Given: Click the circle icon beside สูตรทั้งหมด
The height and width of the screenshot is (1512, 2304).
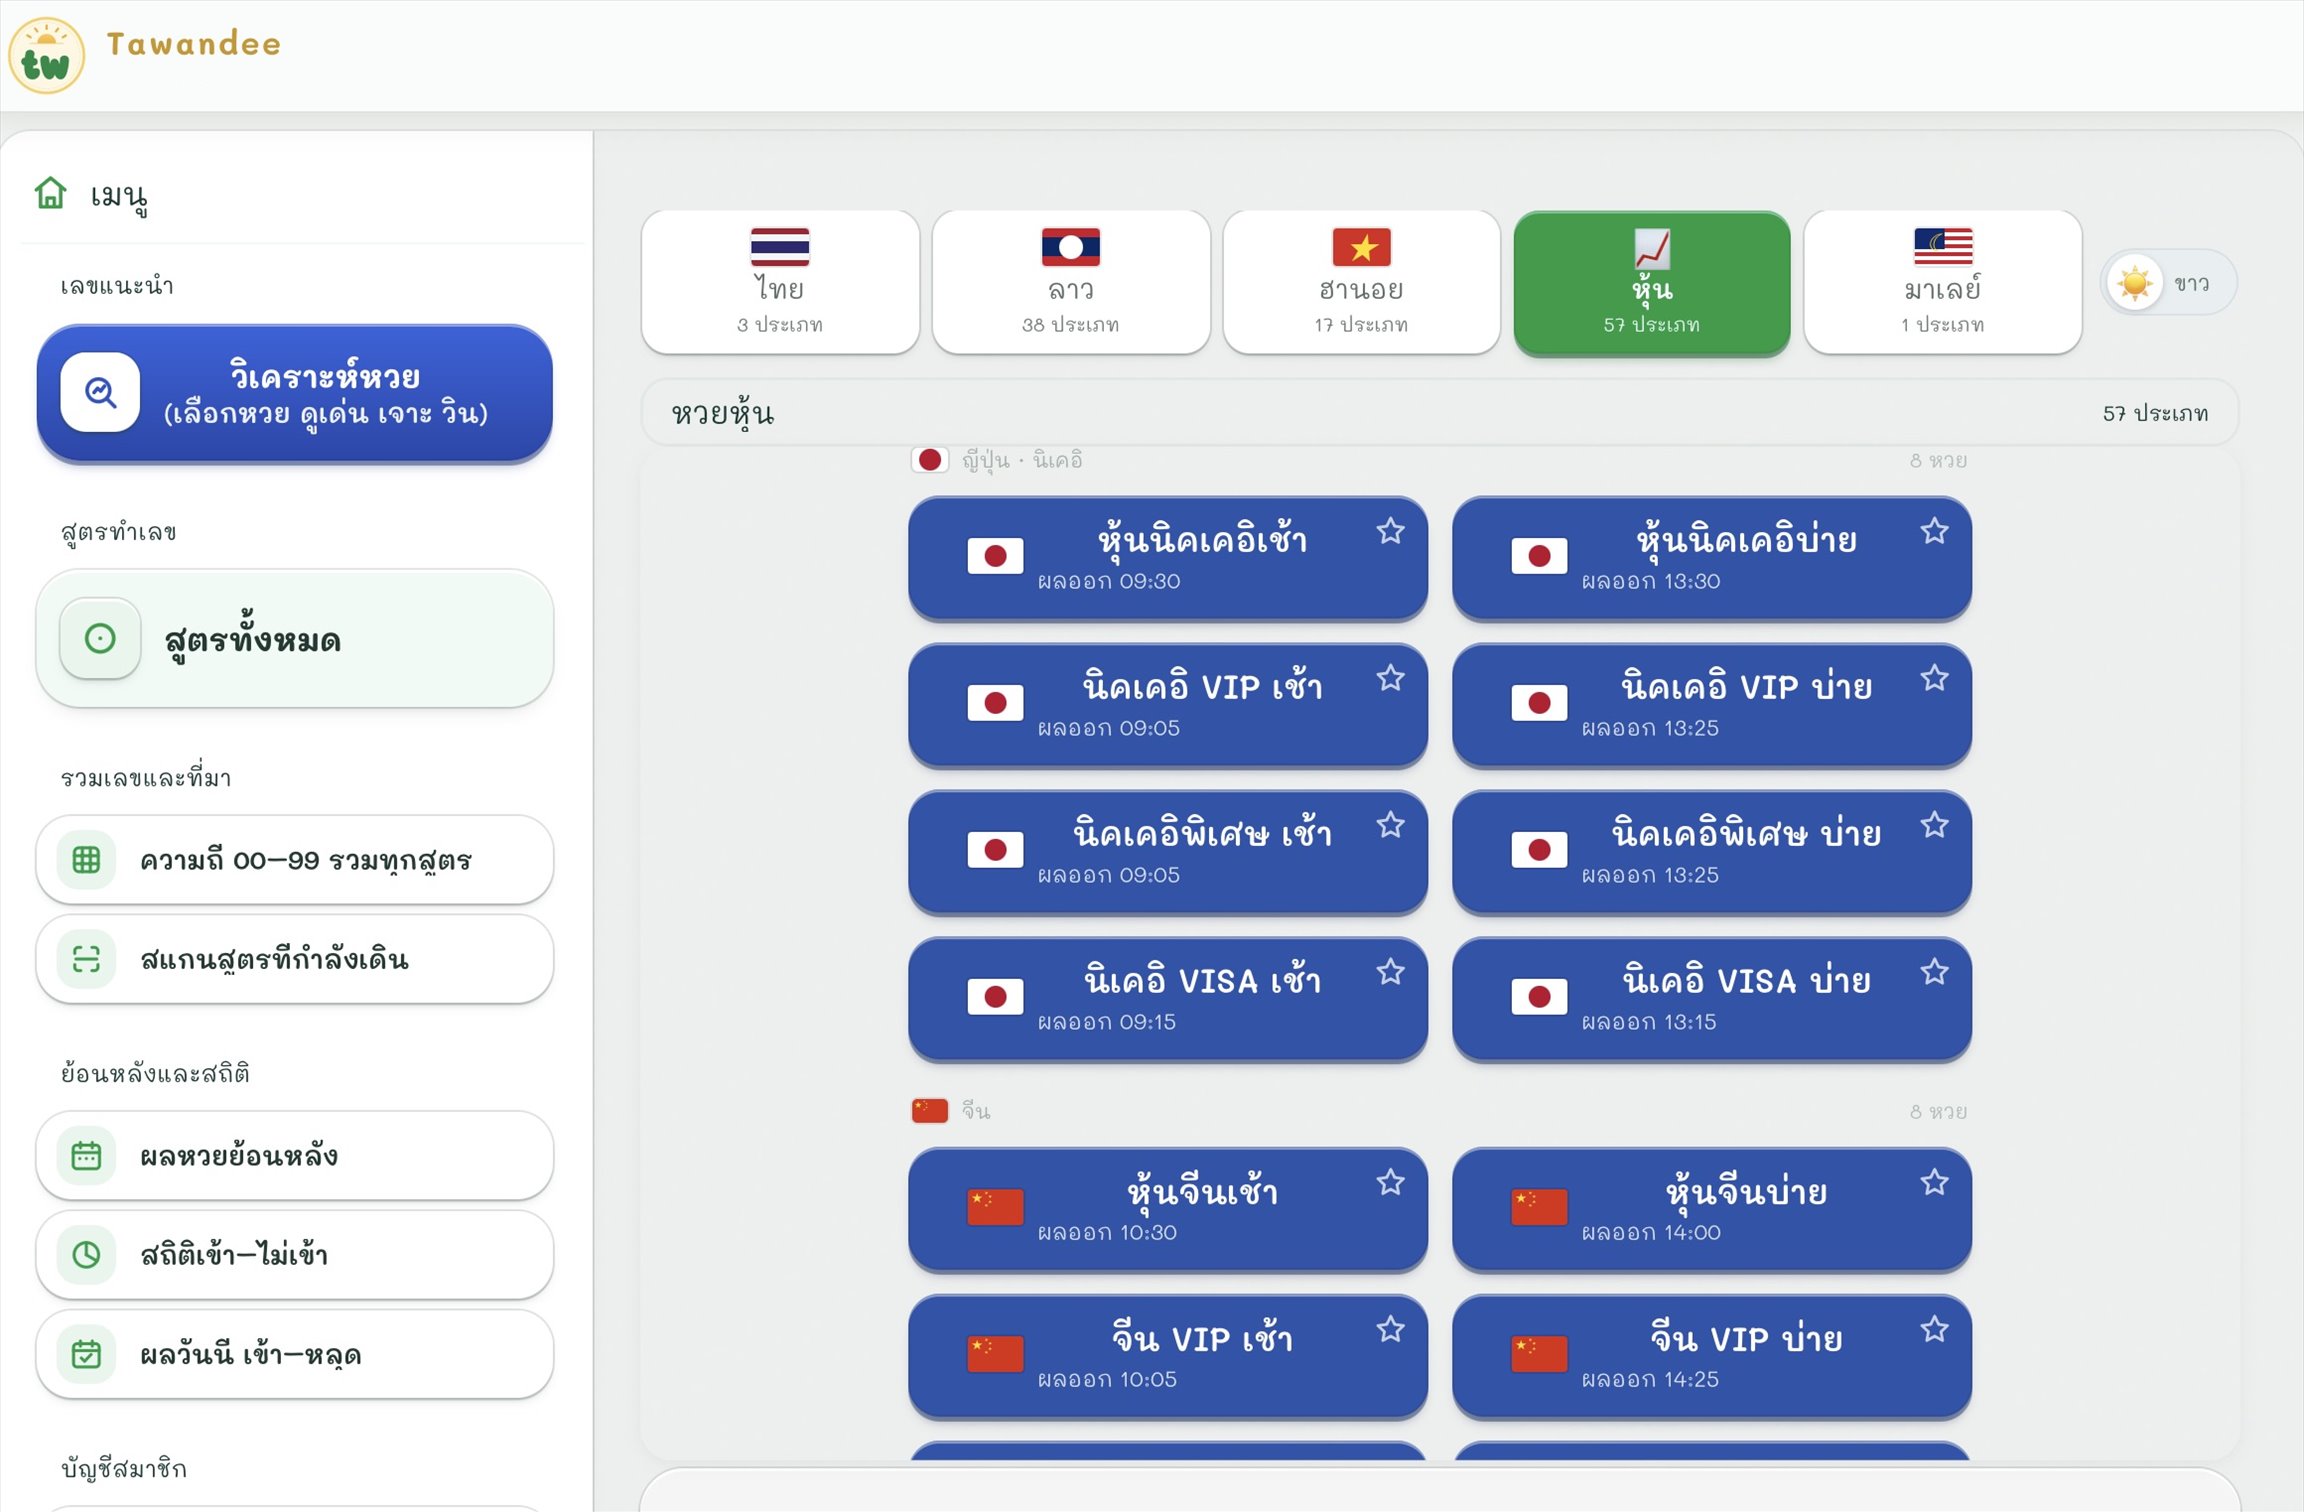Looking at the screenshot, I should [x=100, y=638].
